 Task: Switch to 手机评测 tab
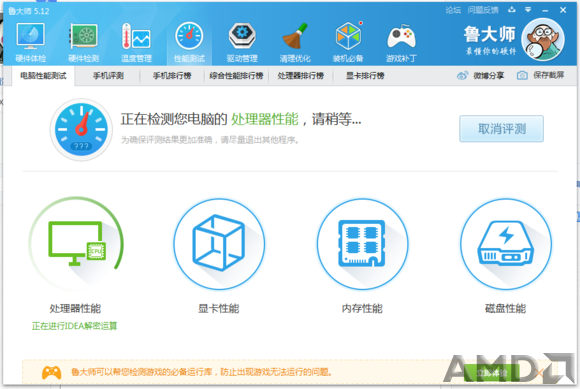click(108, 76)
